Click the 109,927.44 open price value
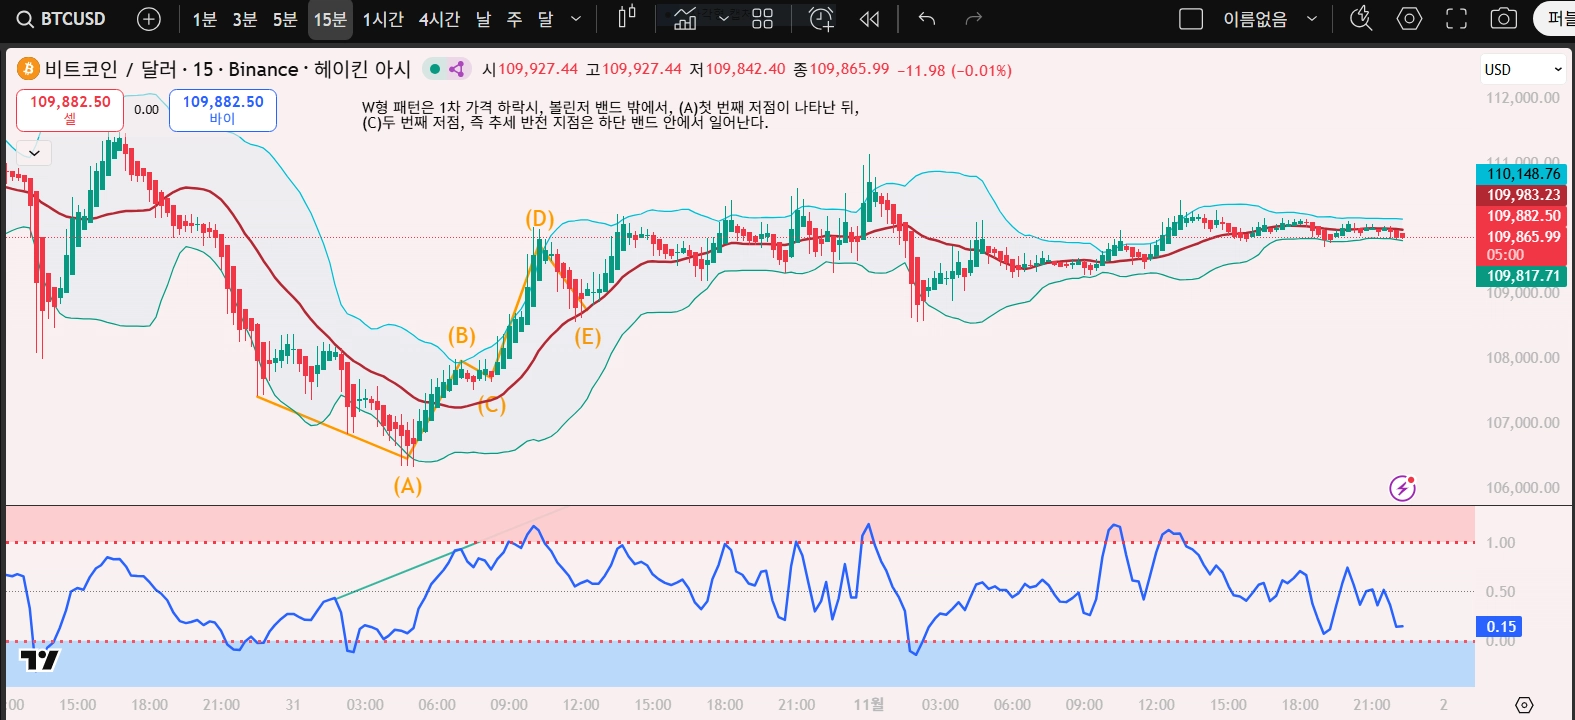This screenshot has height=720, width=1575. tap(538, 69)
